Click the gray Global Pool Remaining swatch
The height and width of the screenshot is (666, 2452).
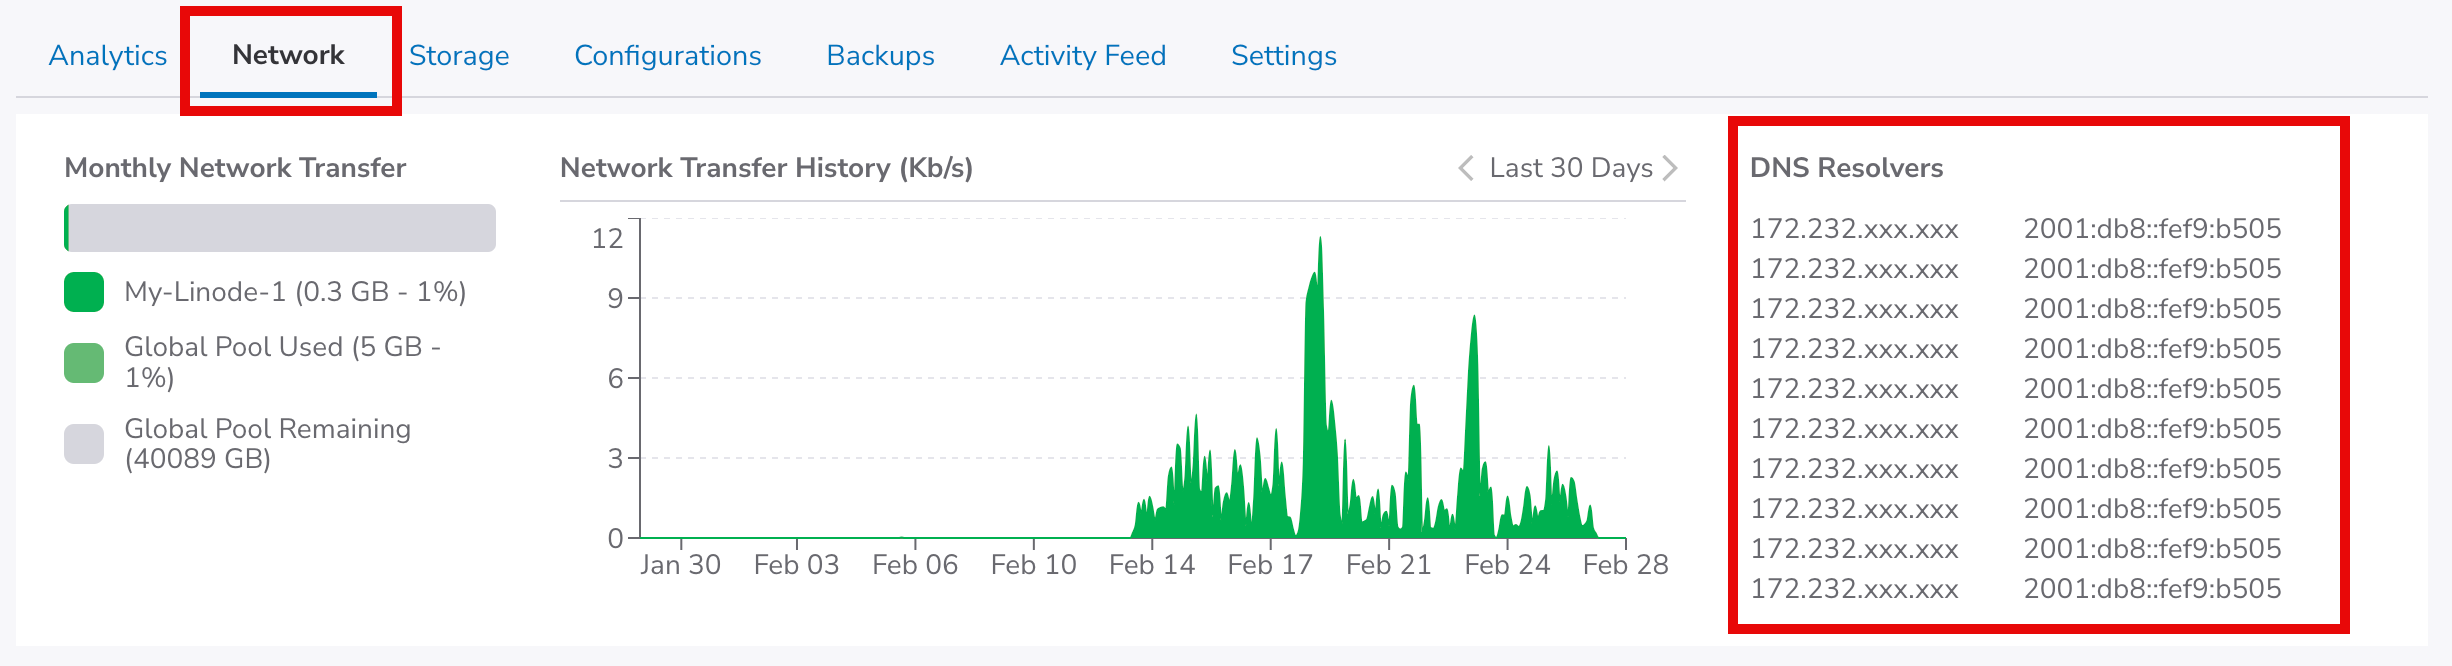[84, 444]
